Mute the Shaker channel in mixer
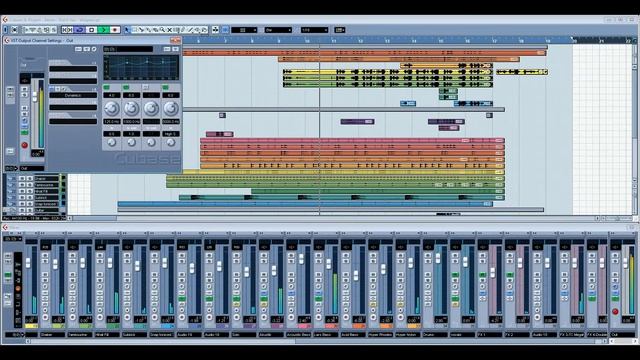 tap(45, 256)
